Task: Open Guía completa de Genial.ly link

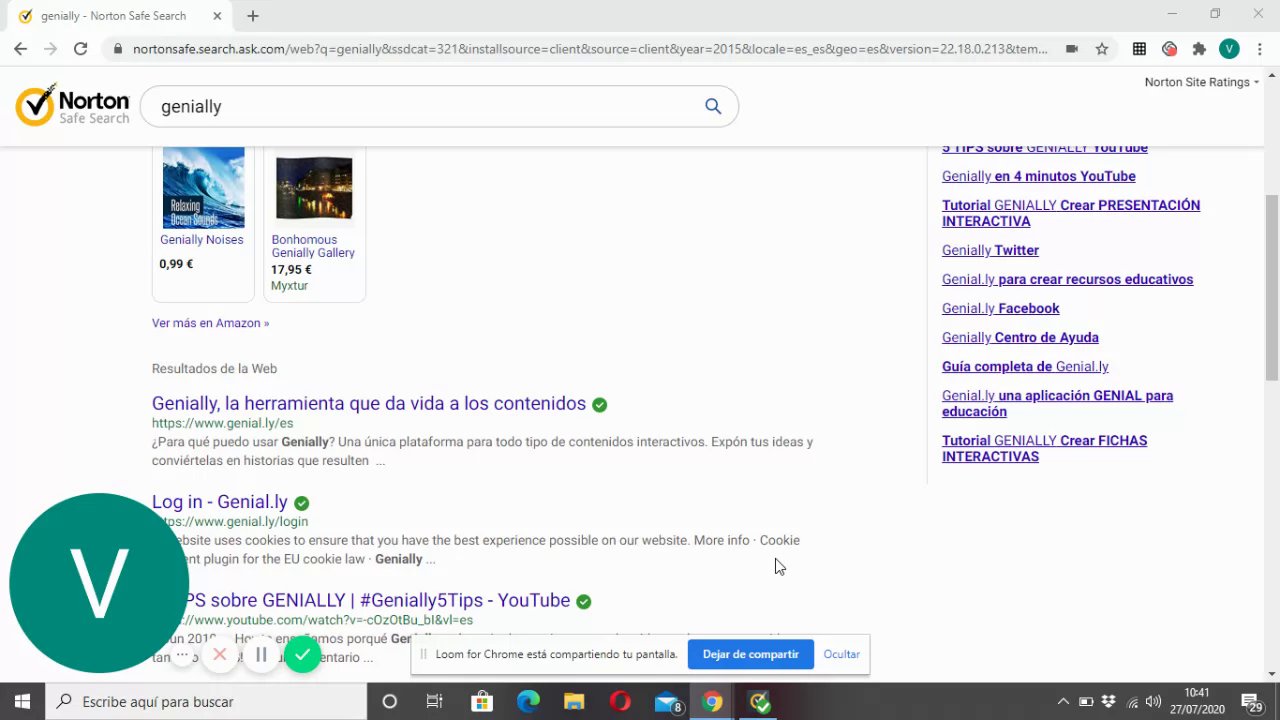Action: pyautogui.click(x=1025, y=366)
